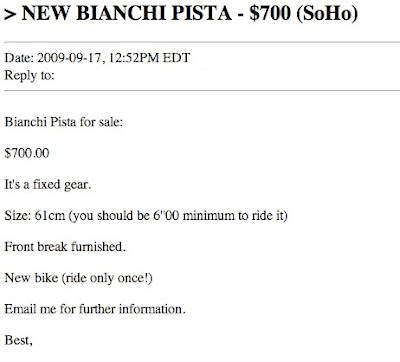The image size is (400, 362).
Task: Click the (SoHo) location in the heading
Action: coord(327,14)
